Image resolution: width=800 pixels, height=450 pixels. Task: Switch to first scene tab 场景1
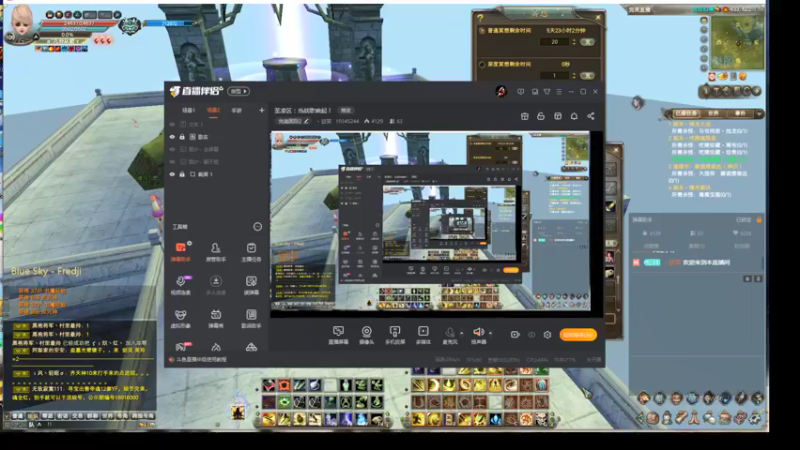pos(189,110)
